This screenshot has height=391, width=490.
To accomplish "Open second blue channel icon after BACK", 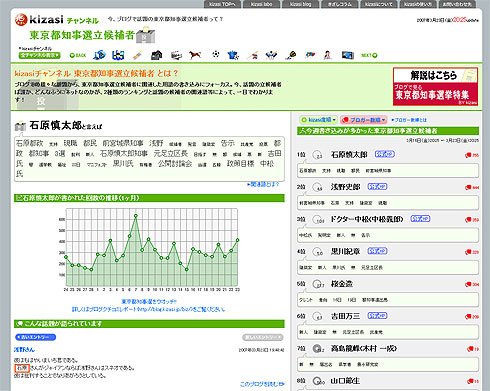I will (x=118, y=55).
